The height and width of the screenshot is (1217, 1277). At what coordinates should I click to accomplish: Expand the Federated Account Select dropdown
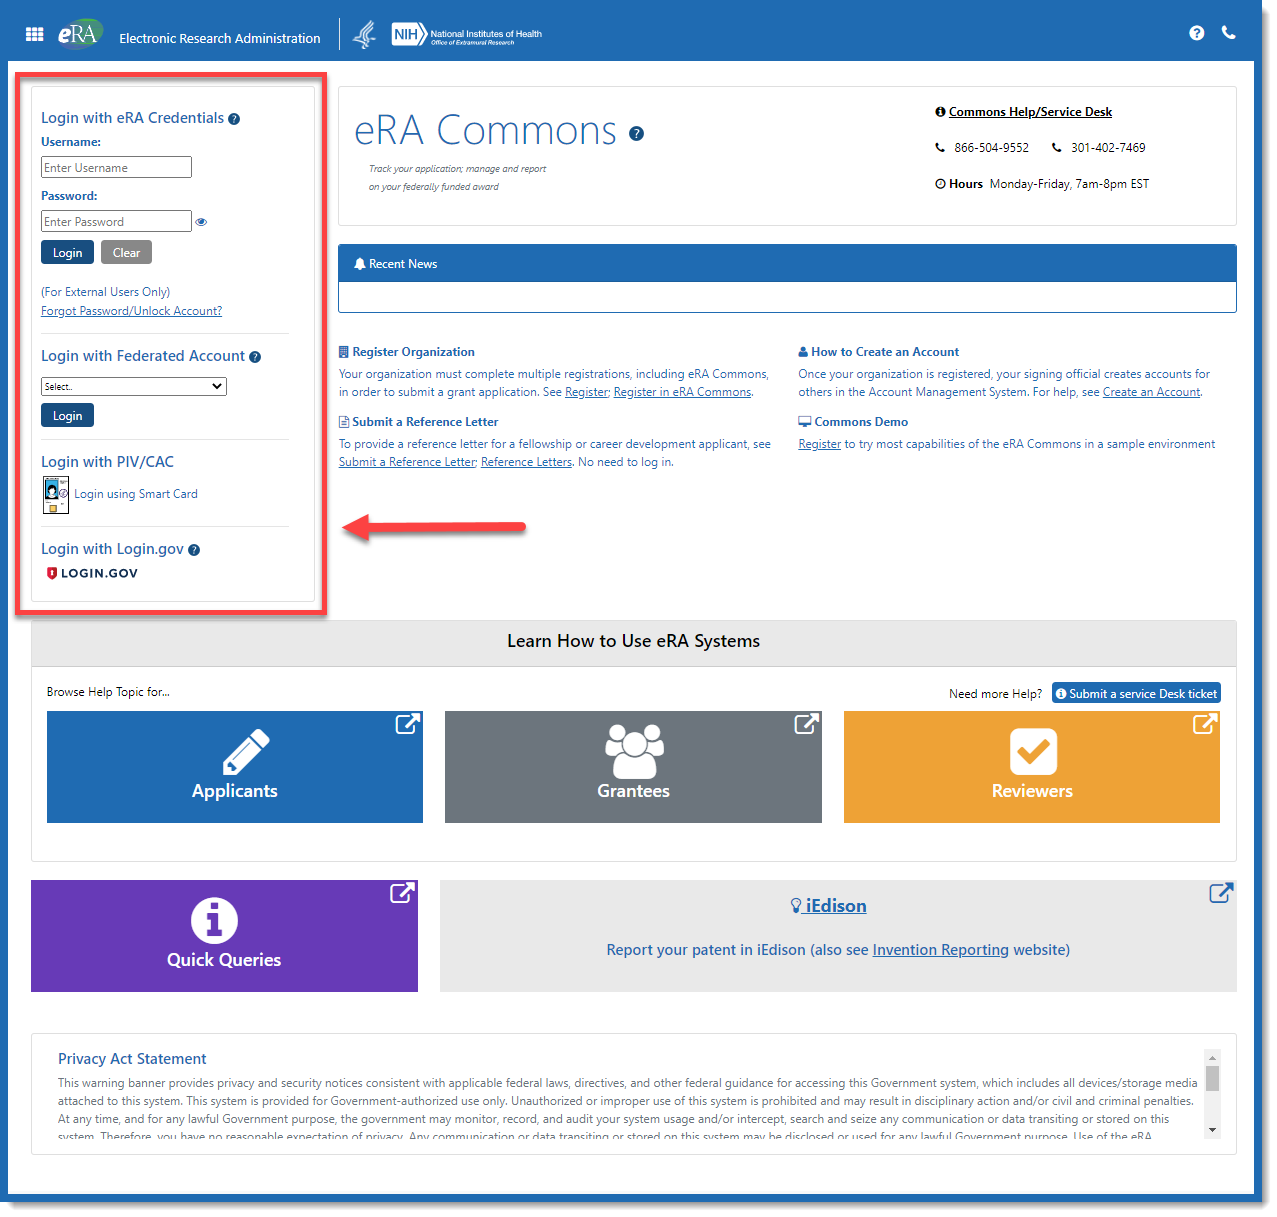pos(134,387)
